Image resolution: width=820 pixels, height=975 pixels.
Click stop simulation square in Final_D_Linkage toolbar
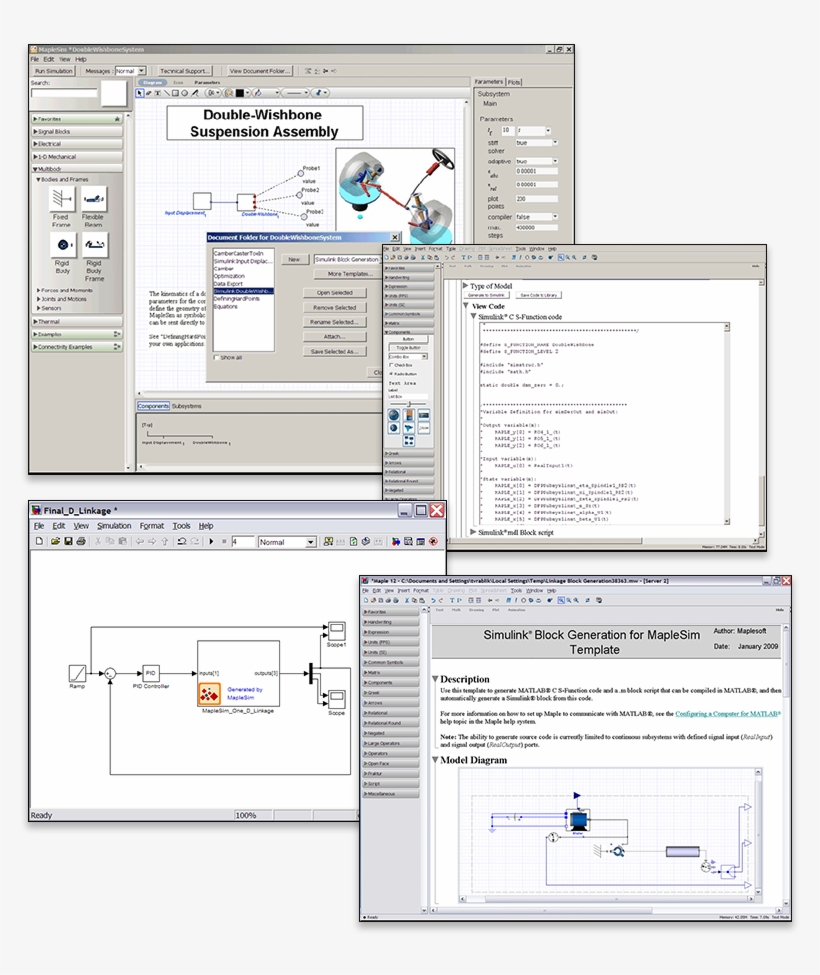pos(224,542)
